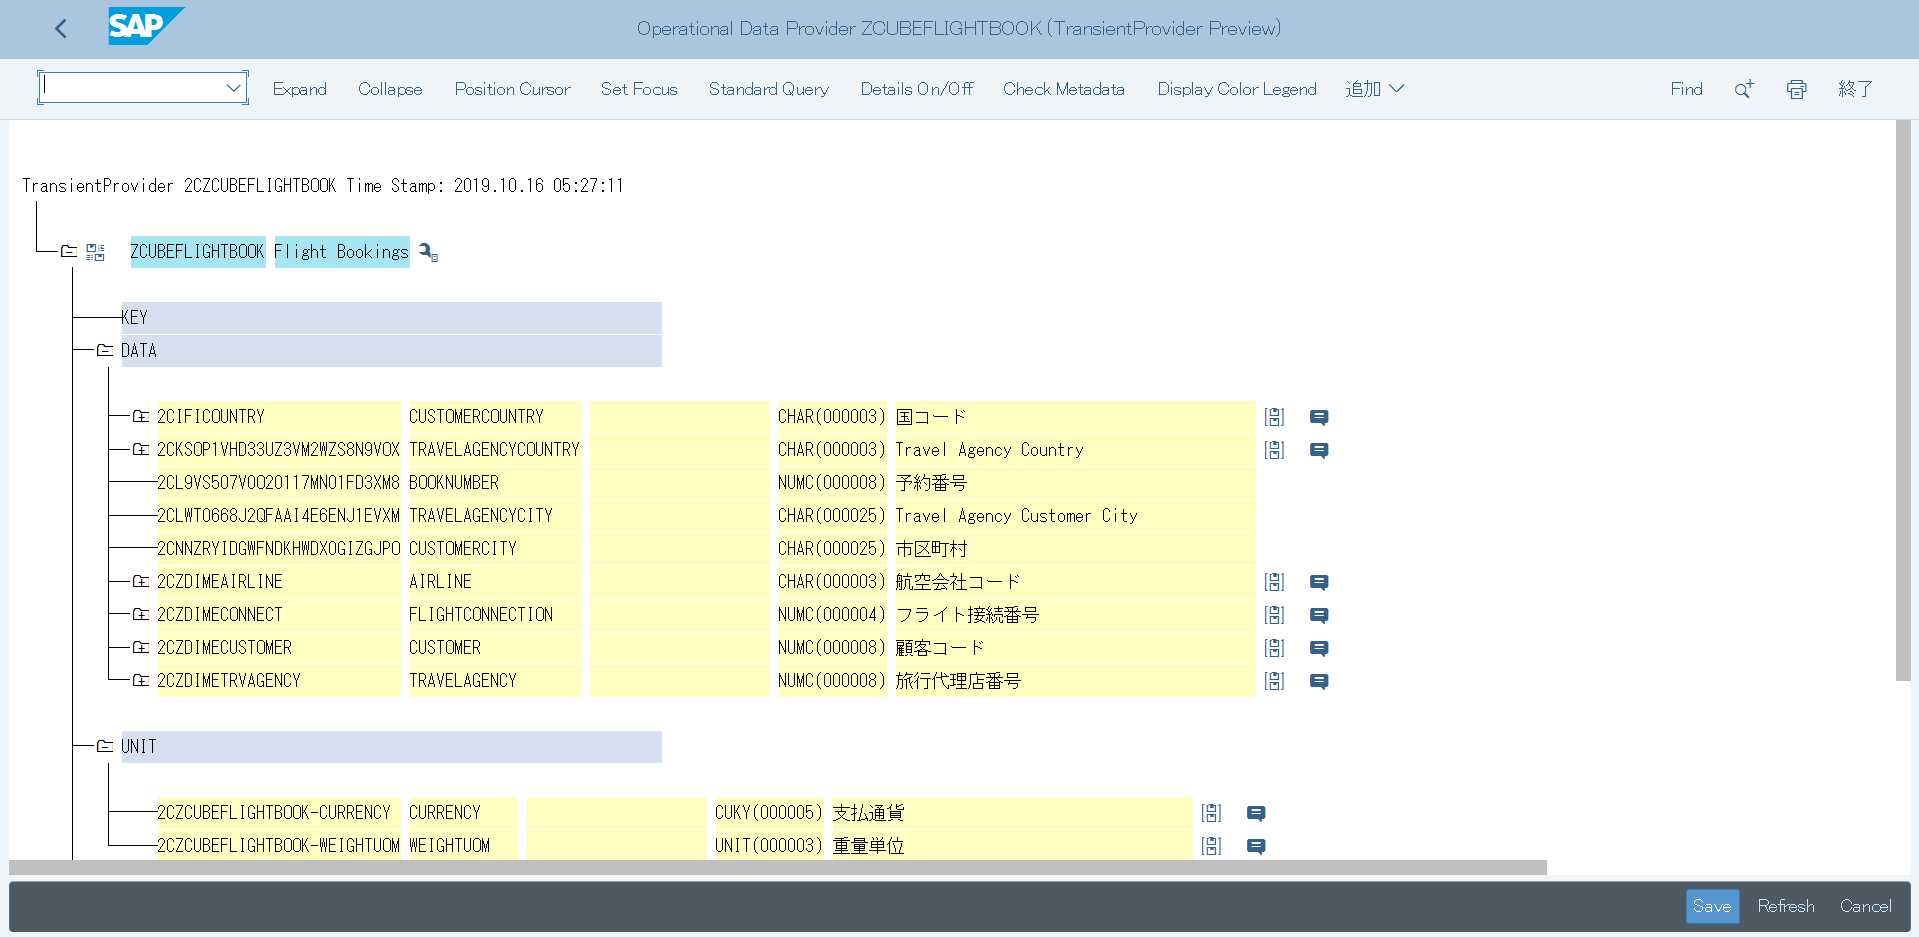Select the 2CNNZRYIDGWFNDKHWDXOGIZGJPO row

(x=278, y=549)
